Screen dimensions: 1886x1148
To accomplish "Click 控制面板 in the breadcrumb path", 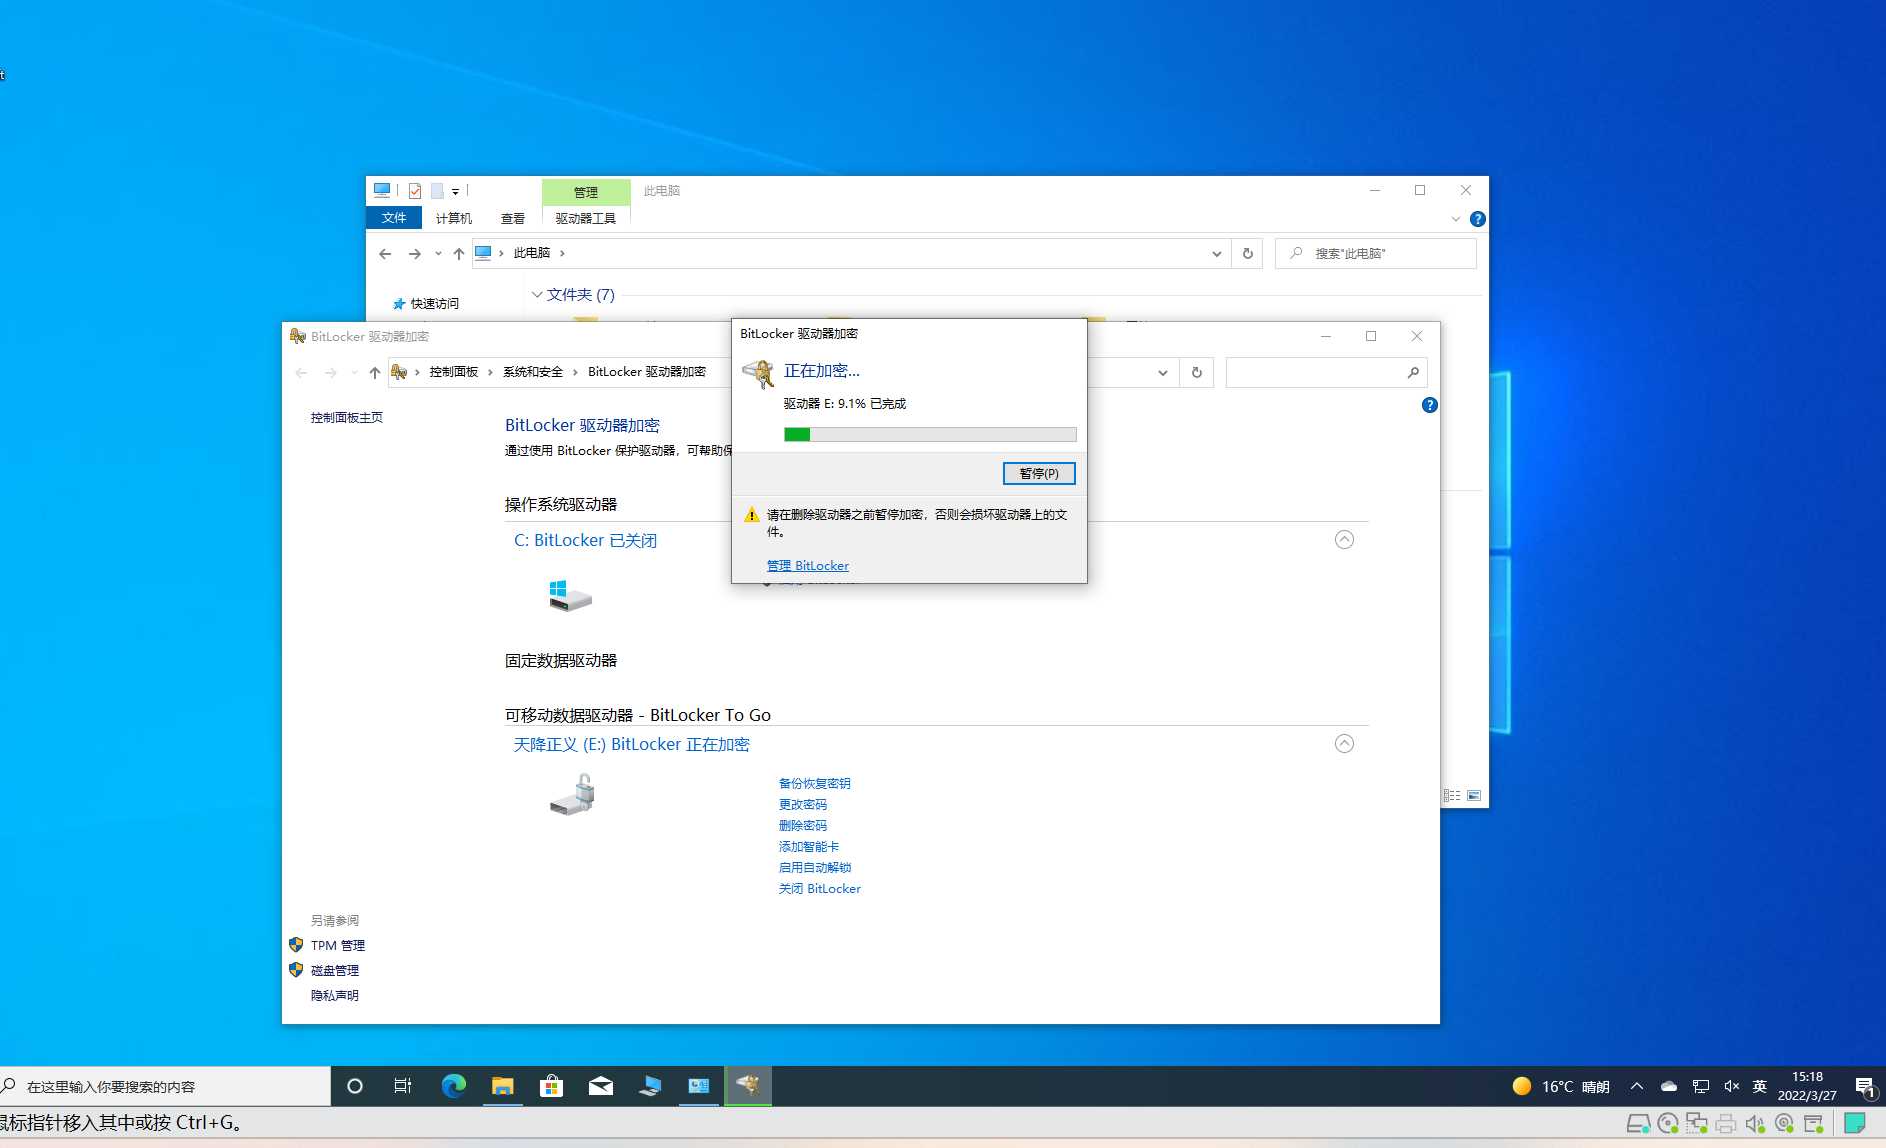I will [454, 372].
